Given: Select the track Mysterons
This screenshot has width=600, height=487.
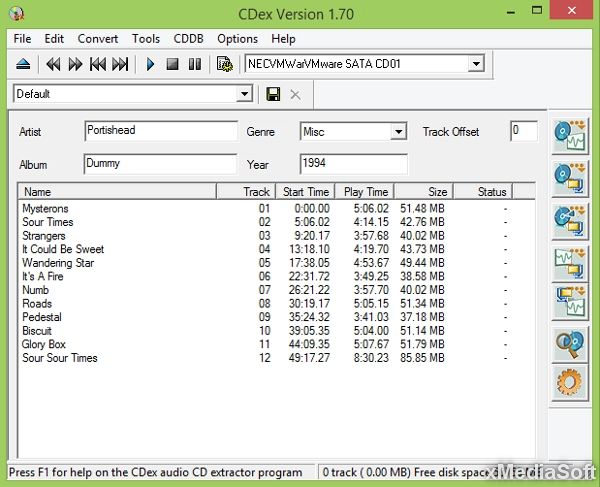Looking at the screenshot, I should pyautogui.click(x=45, y=208).
